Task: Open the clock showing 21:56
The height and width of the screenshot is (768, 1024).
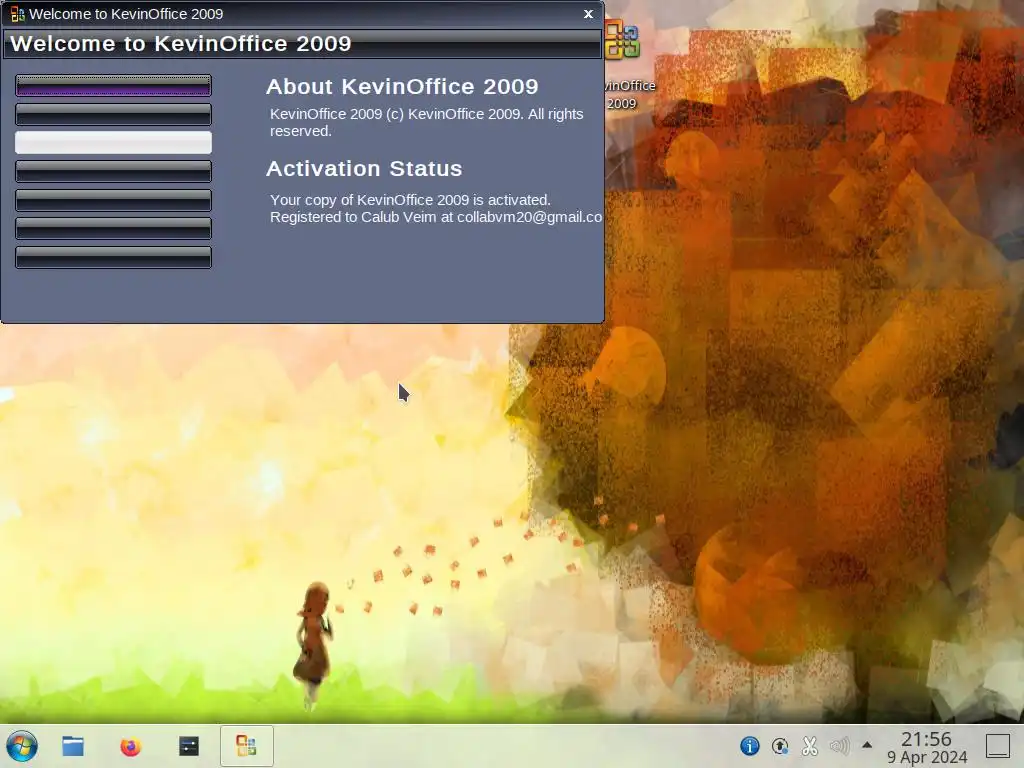Action: pyautogui.click(x=927, y=747)
